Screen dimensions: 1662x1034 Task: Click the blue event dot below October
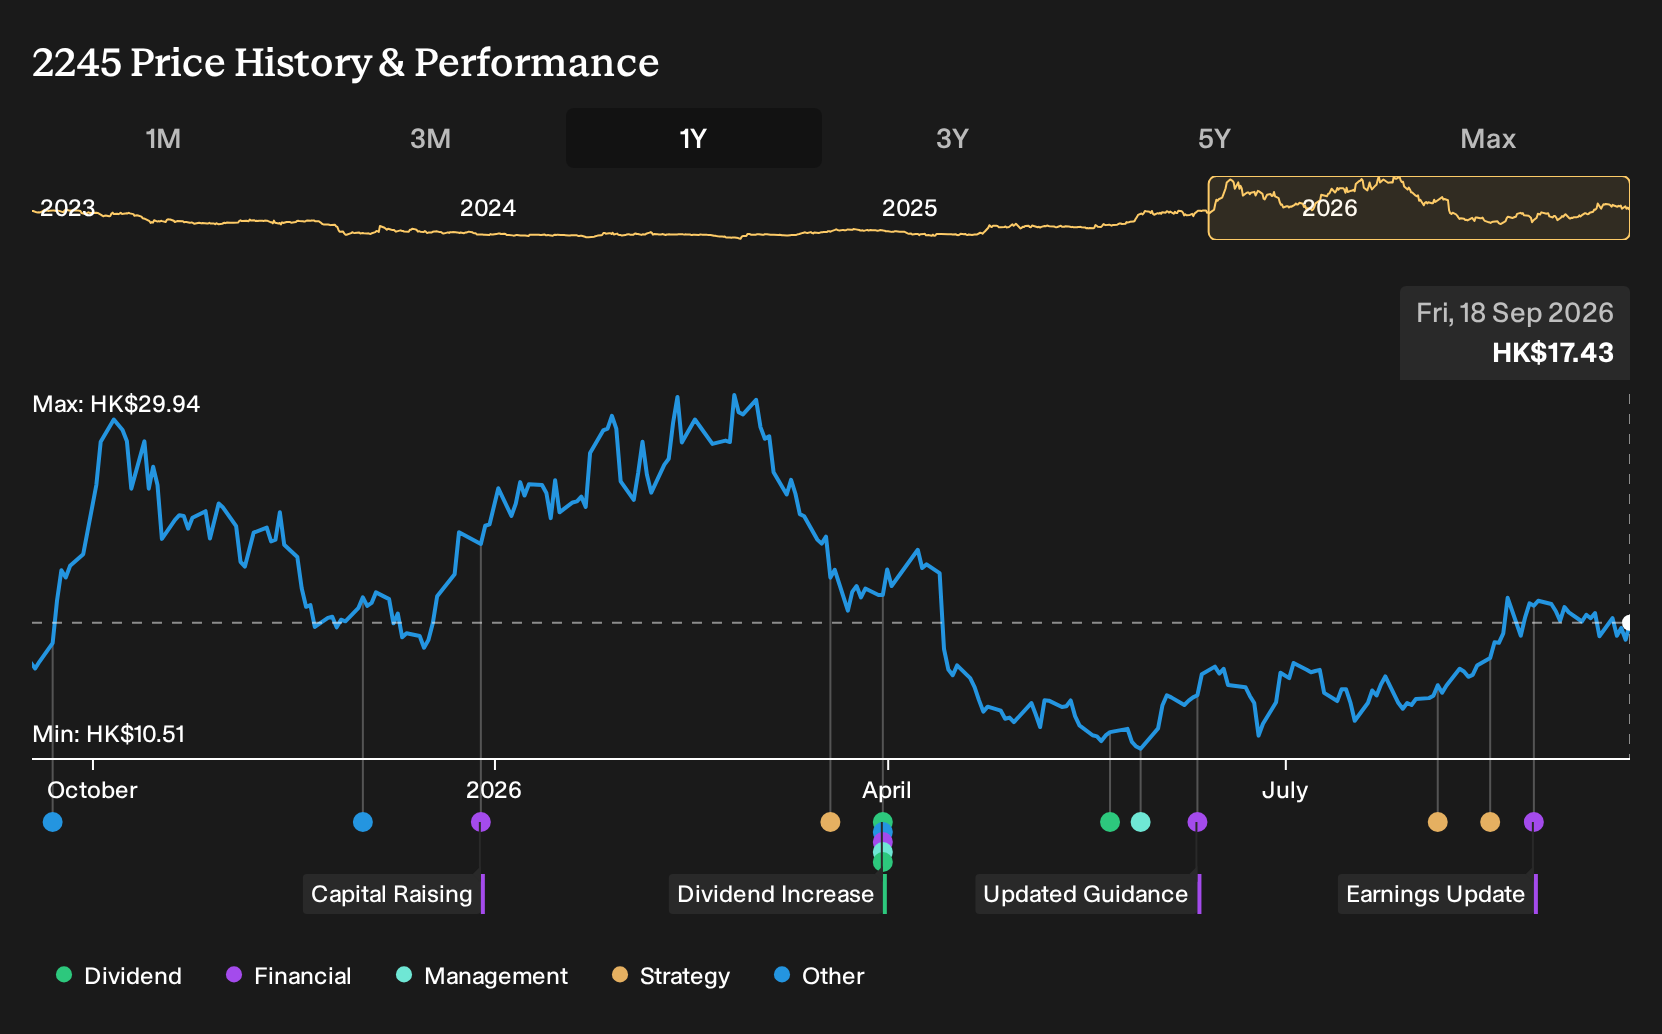[53, 822]
